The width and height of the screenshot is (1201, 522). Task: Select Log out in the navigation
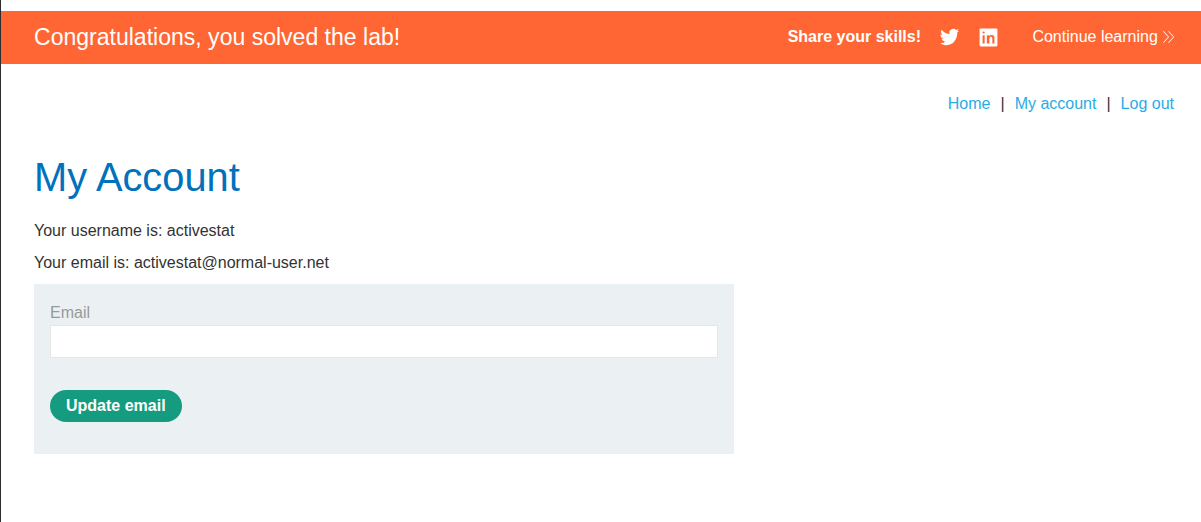click(x=1147, y=104)
